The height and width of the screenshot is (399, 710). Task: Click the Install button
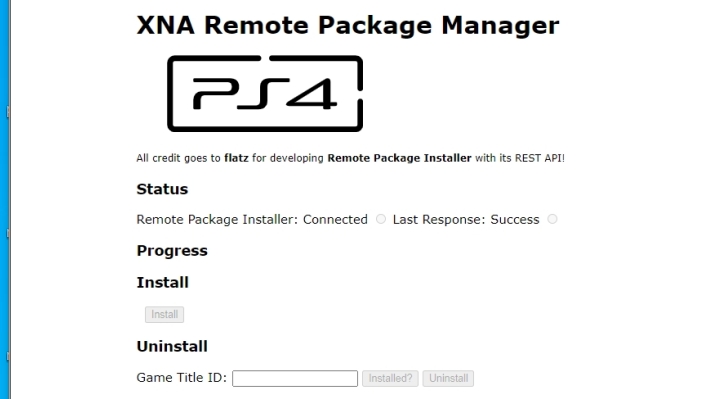(164, 314)
